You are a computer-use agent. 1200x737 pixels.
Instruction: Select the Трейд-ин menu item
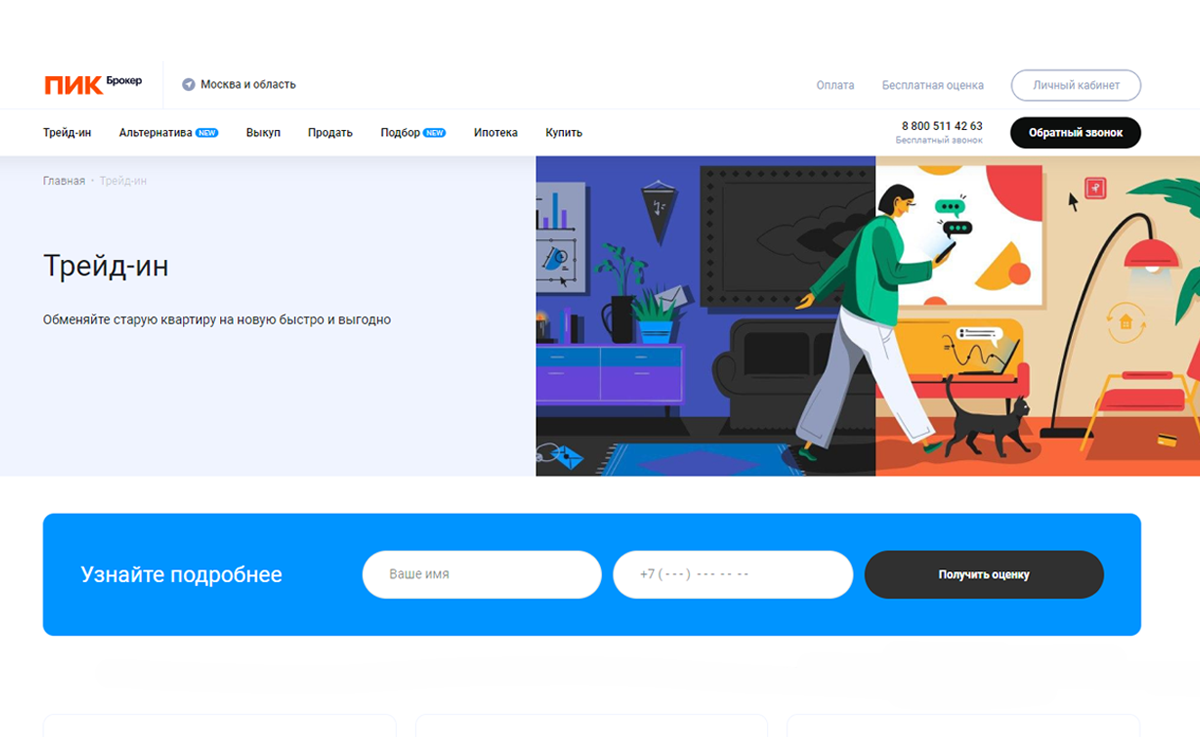[67, 133]
